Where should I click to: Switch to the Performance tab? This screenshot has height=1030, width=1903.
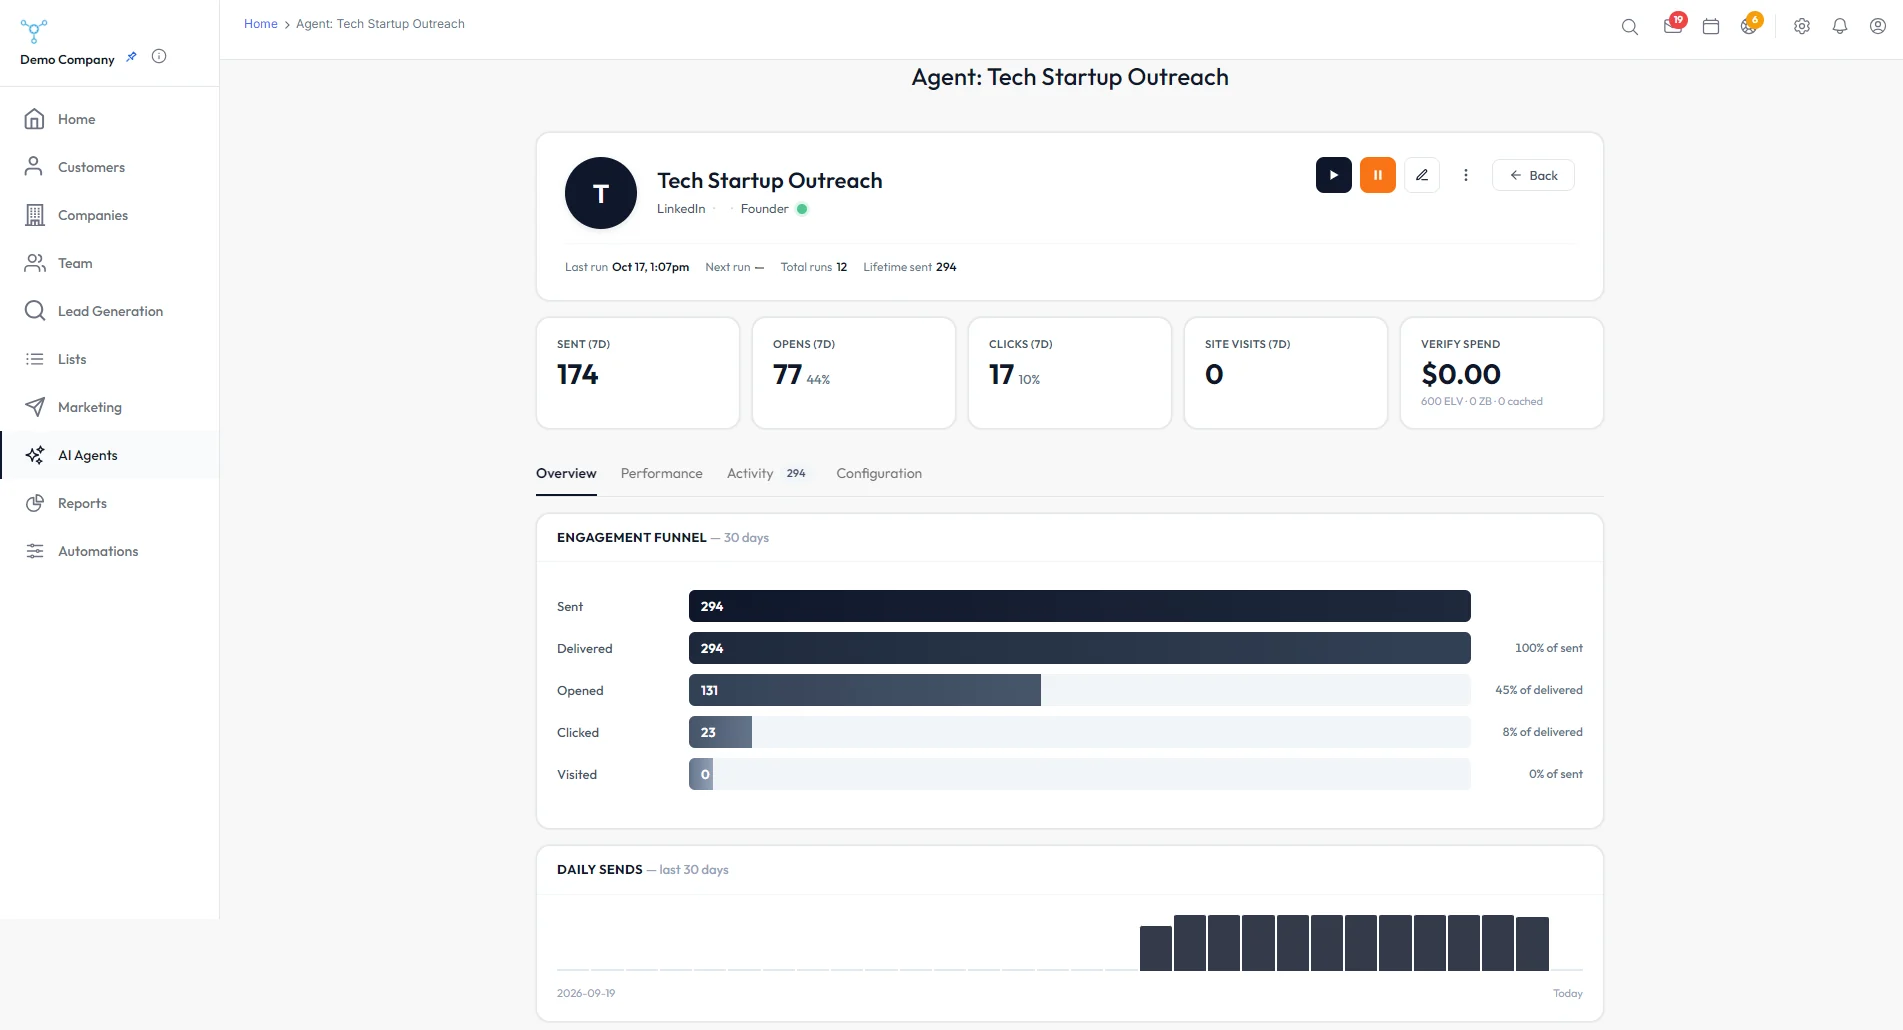[x=661, y=474]
